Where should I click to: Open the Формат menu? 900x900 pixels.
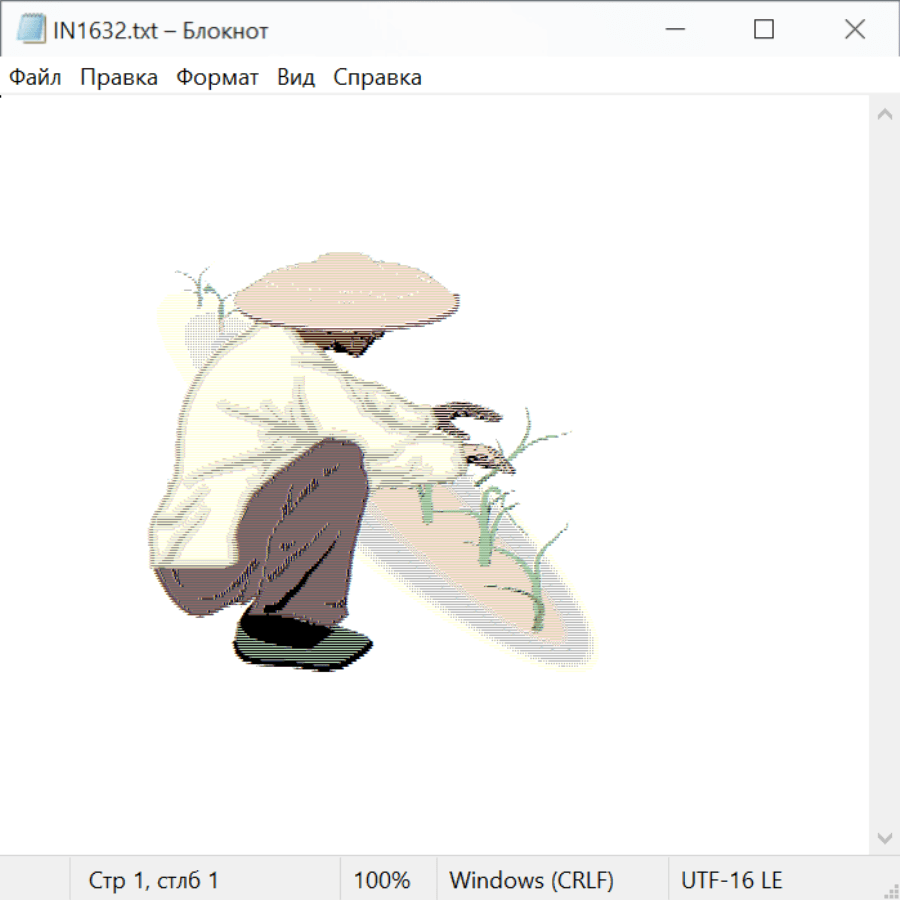click(x=217, y=78)
